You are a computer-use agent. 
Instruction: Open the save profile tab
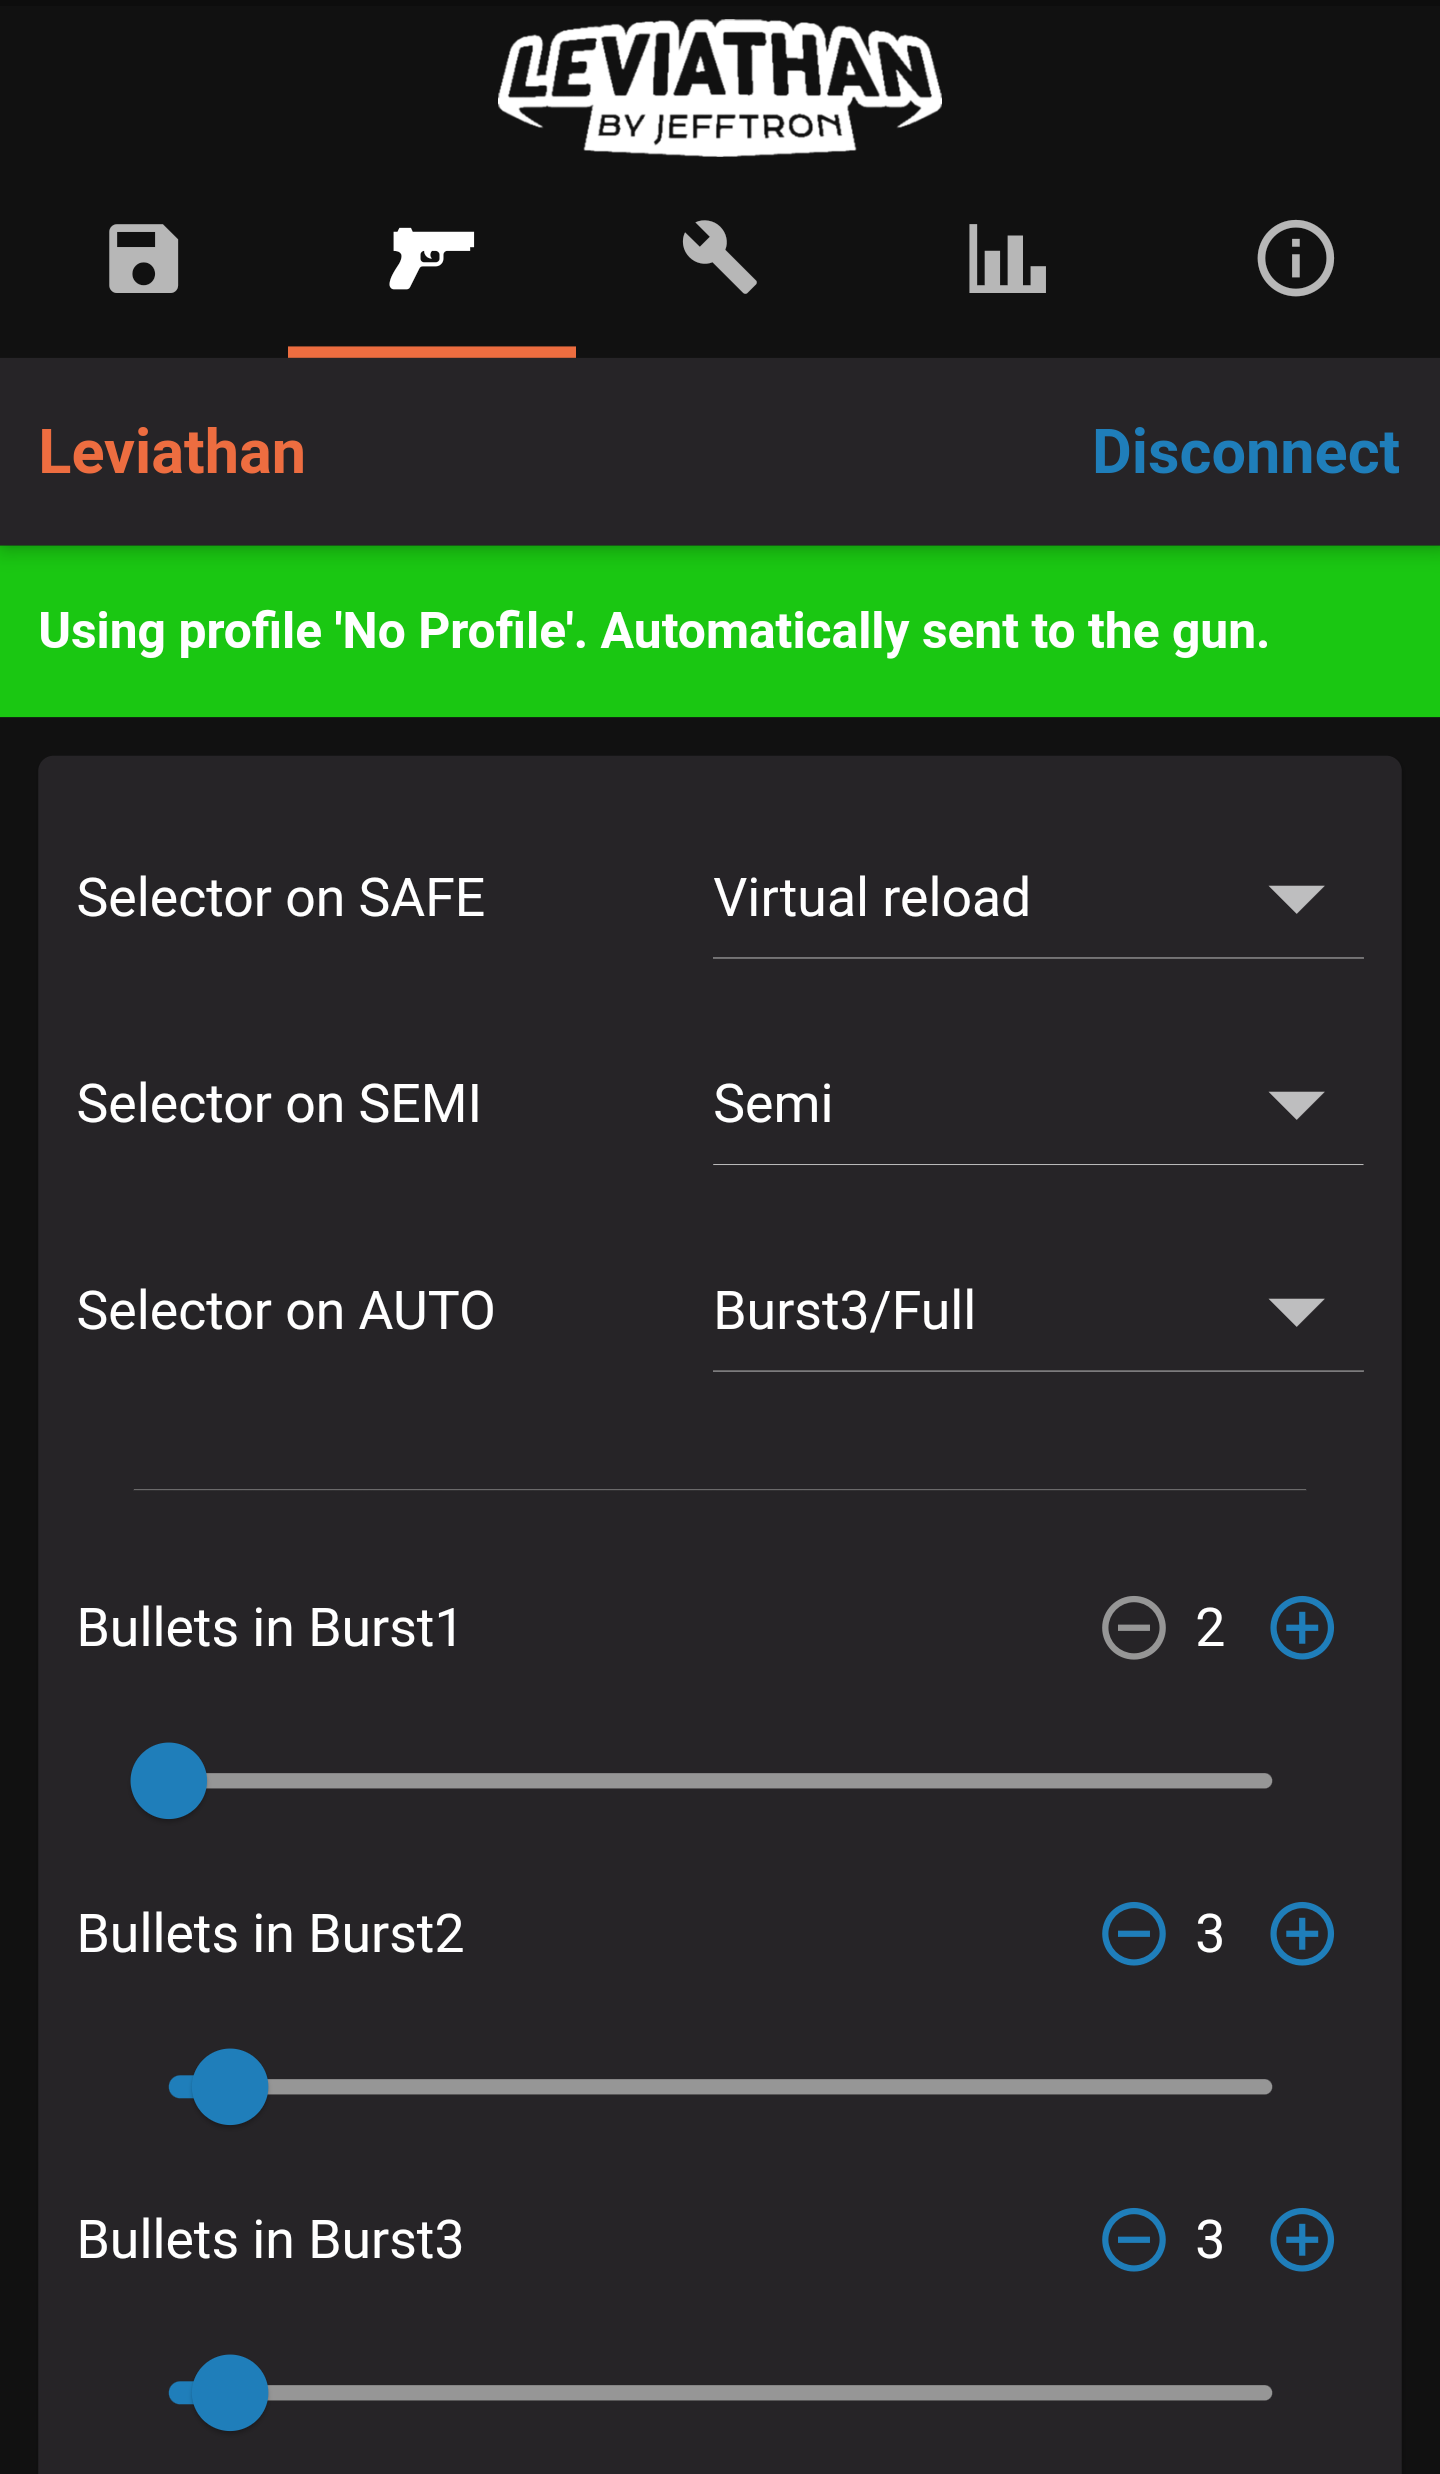(144, 259)
